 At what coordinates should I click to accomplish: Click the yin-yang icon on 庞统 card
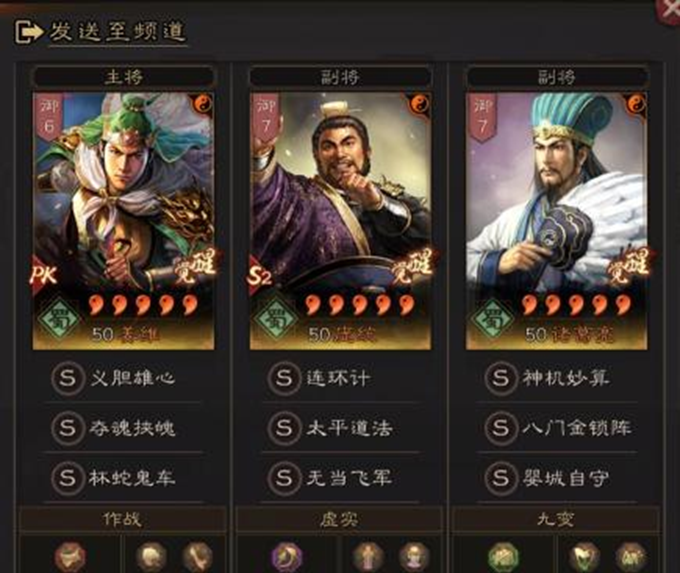point(419,104)
